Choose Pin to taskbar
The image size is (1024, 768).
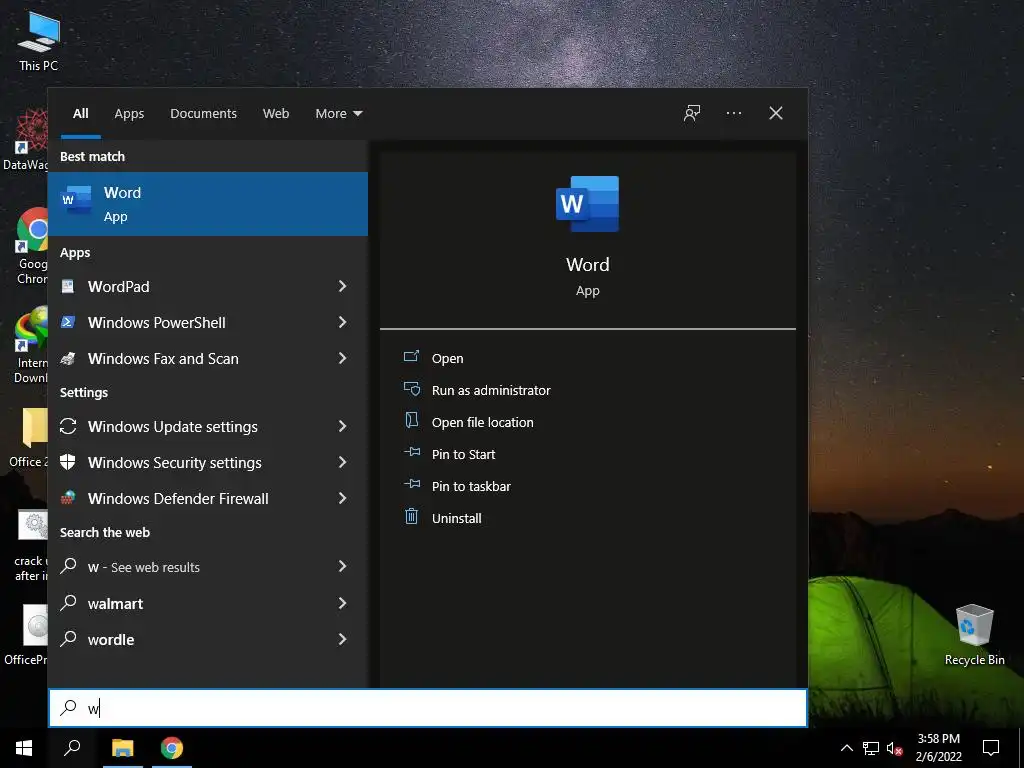(471, 487)
